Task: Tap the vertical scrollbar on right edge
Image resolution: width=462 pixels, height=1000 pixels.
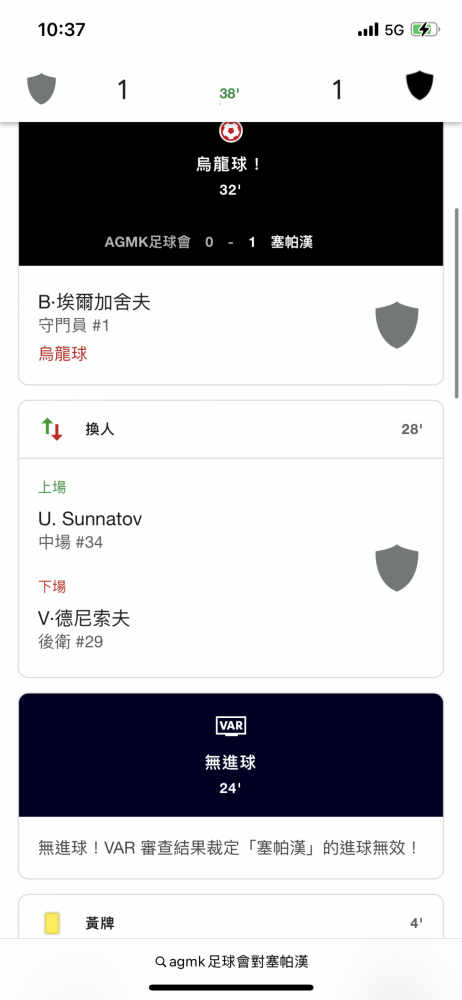Action: [456, 303]
